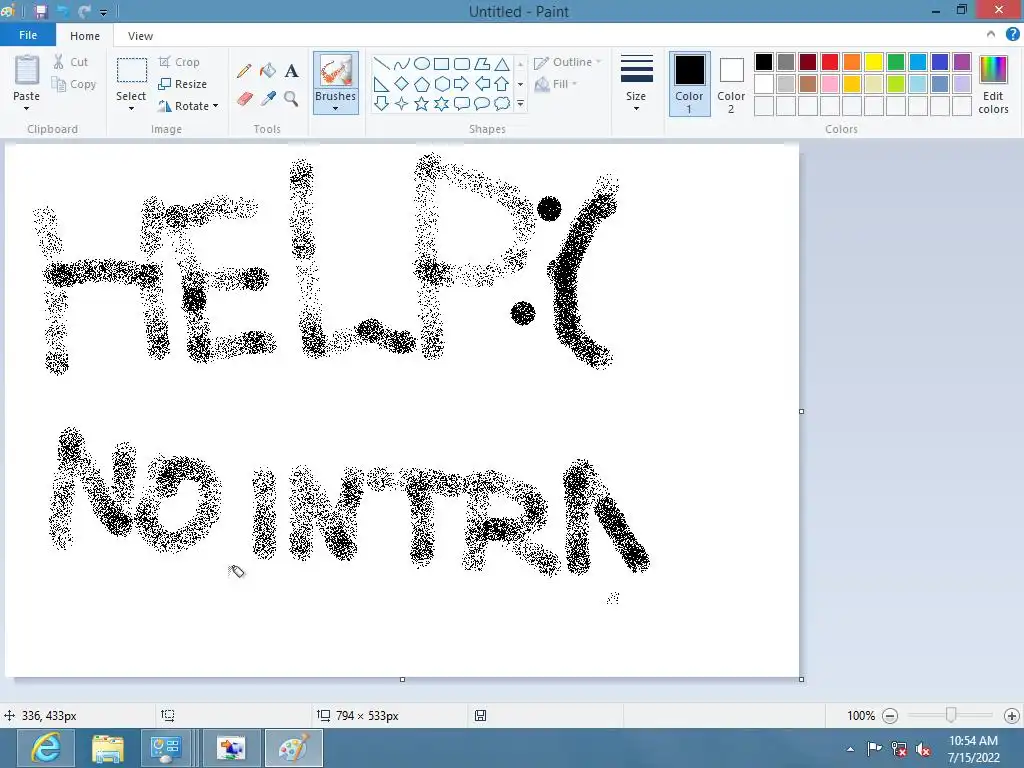
Task: Select the Fill with color bucket tool
Action: tap(268, 71)
